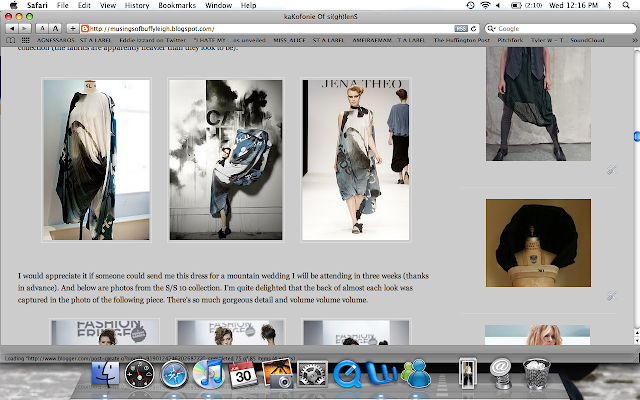Screen dimensions: 640x400
Task: Open JENA.THEO runway photo
Action: [x=356, y=160]
